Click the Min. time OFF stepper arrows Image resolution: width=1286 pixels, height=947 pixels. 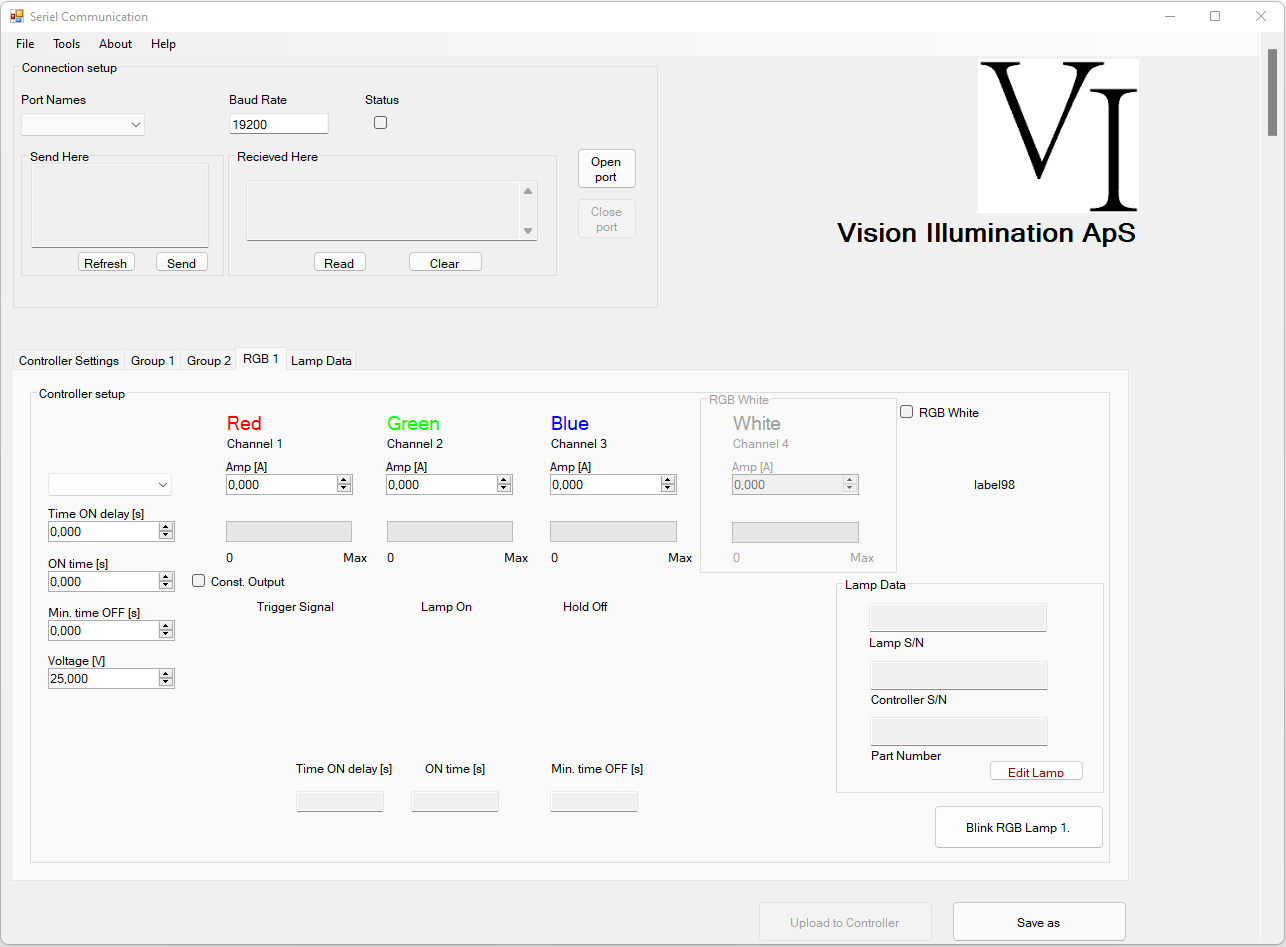point(166,630)
